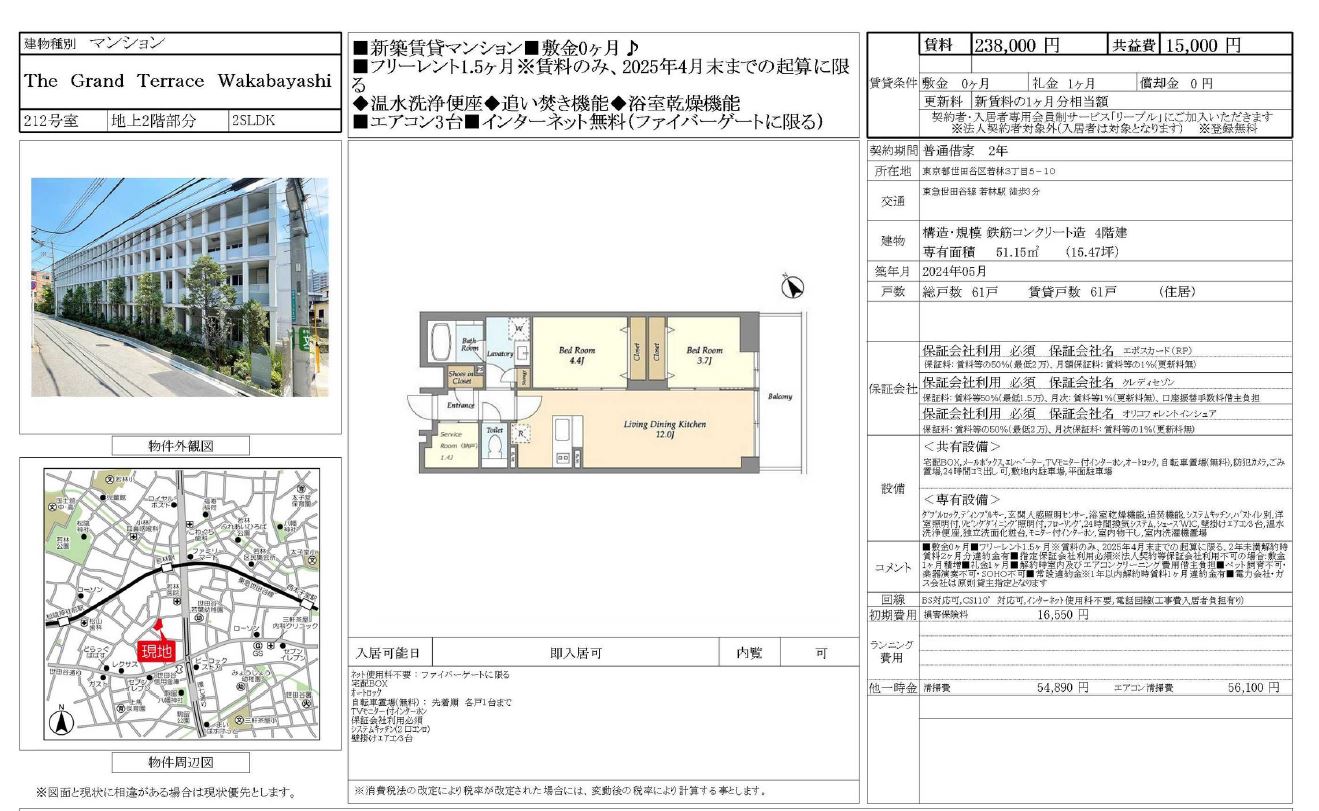
Task: Open the building exterior photo
Action: tap(179, 287)
